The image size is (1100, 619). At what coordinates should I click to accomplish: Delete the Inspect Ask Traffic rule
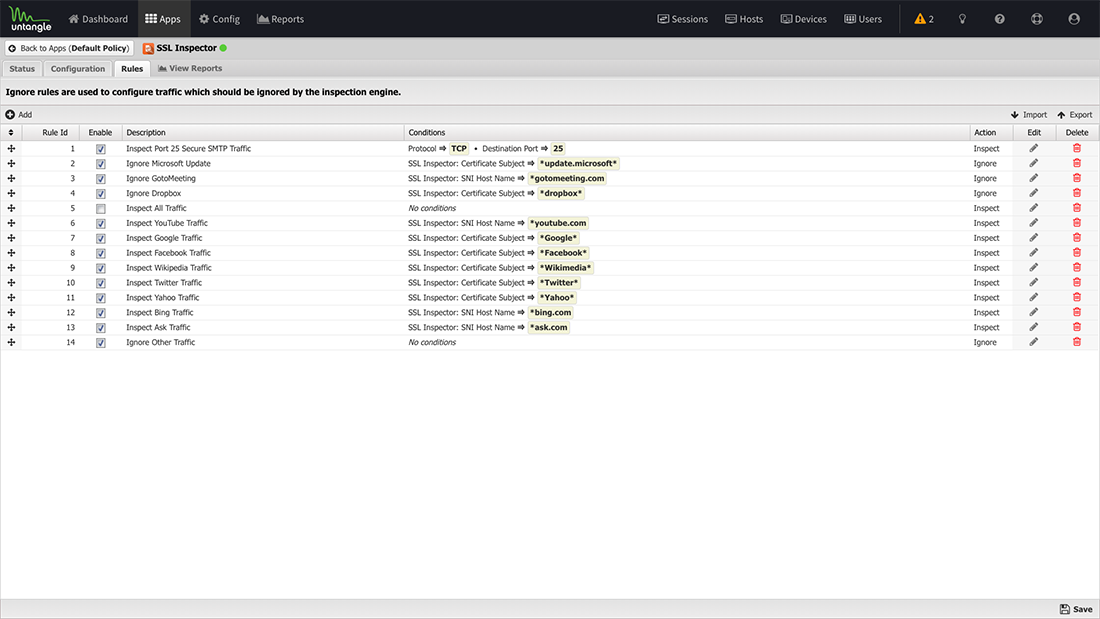click(1077, 327)
